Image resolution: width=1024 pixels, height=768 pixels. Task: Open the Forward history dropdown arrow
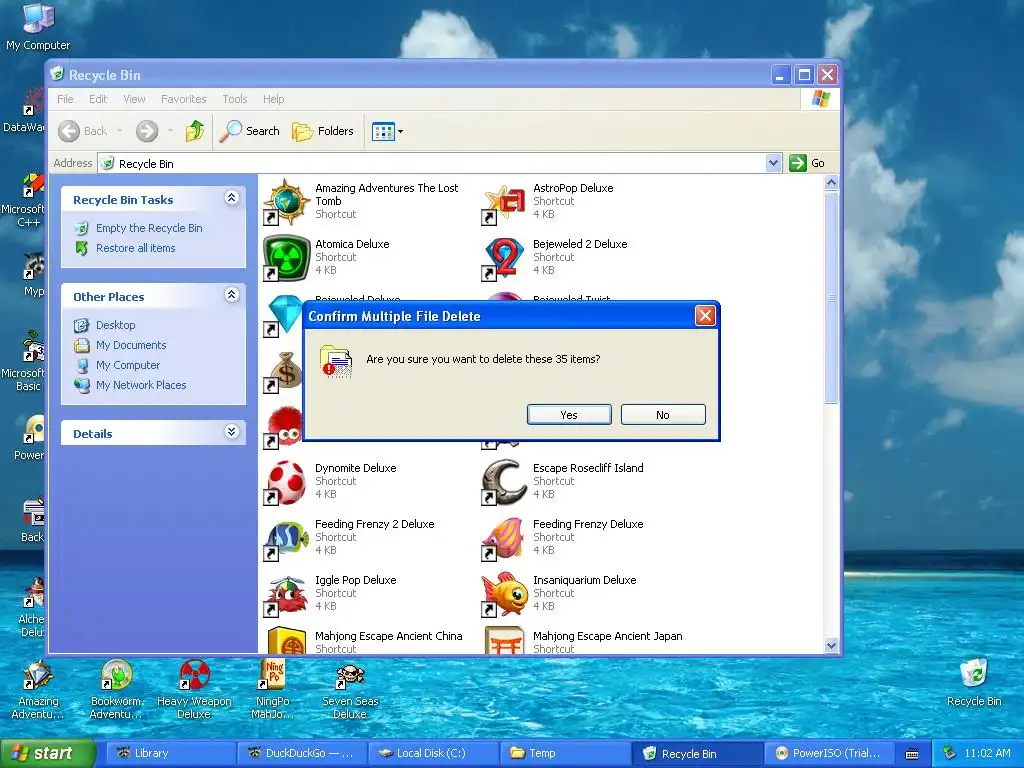[170, 131]
